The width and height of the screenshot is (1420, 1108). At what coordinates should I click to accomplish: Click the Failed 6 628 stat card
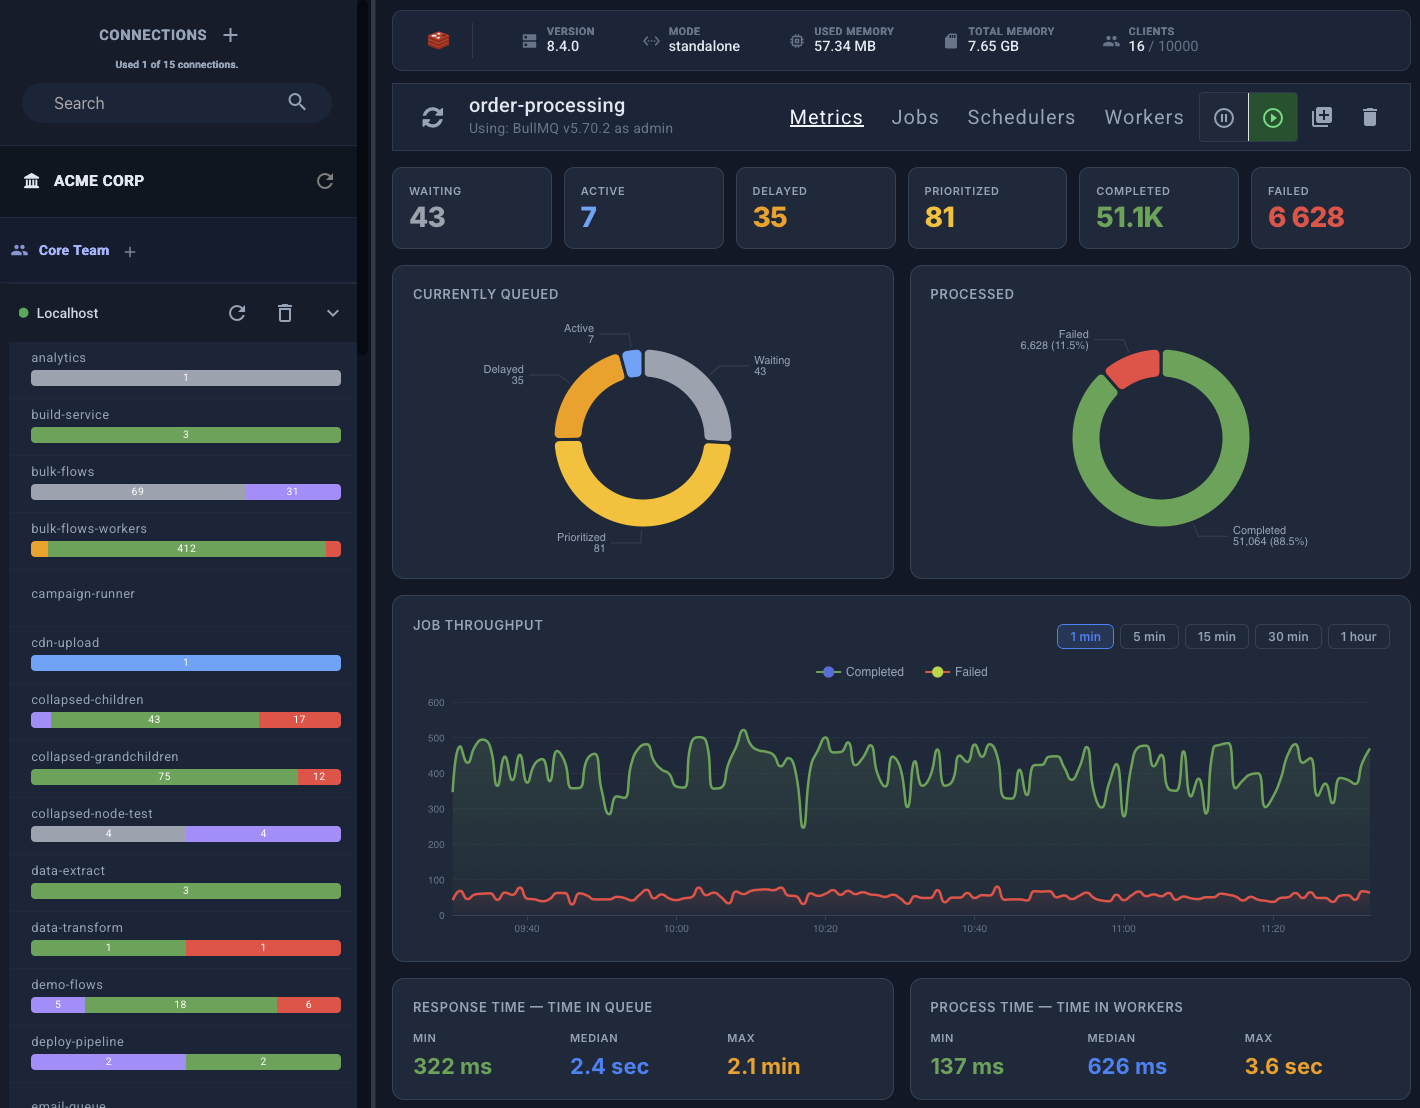(x=1330, y=208)
